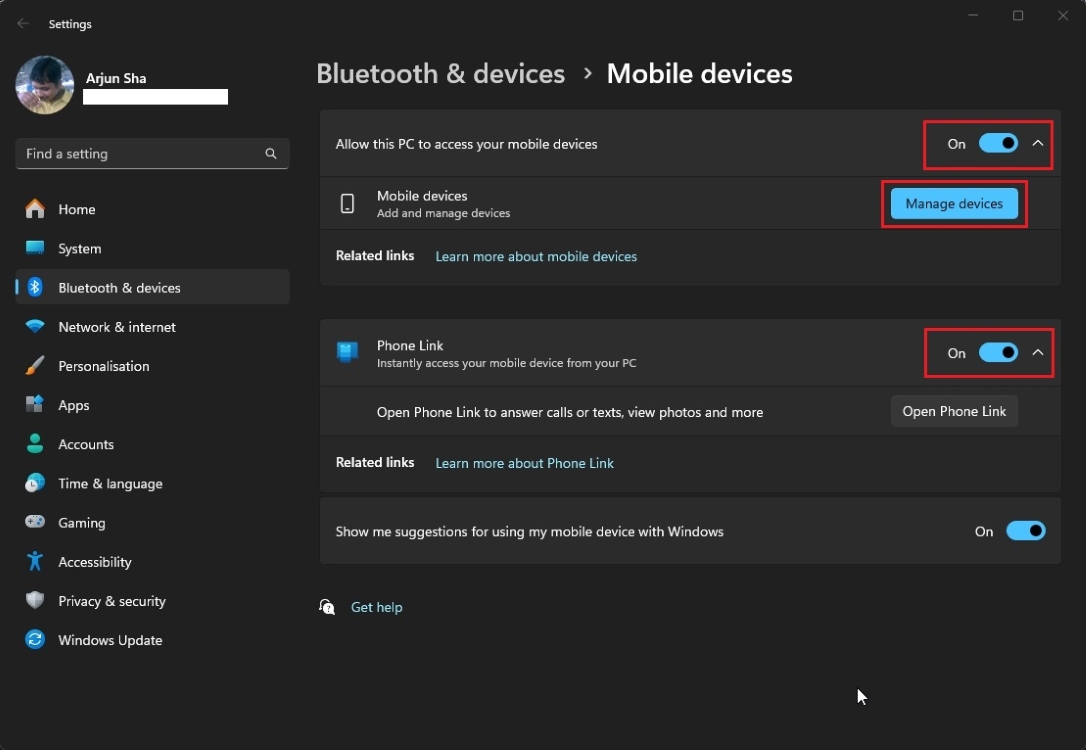Click the Bluetooth & devices icon

[35, 287]
